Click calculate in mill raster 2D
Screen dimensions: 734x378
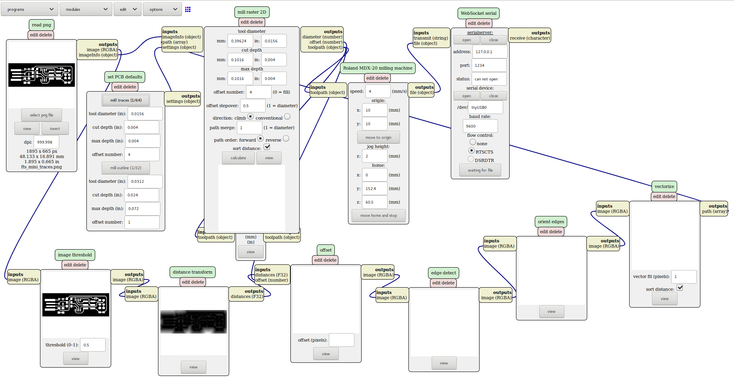(x=238, y=158)
